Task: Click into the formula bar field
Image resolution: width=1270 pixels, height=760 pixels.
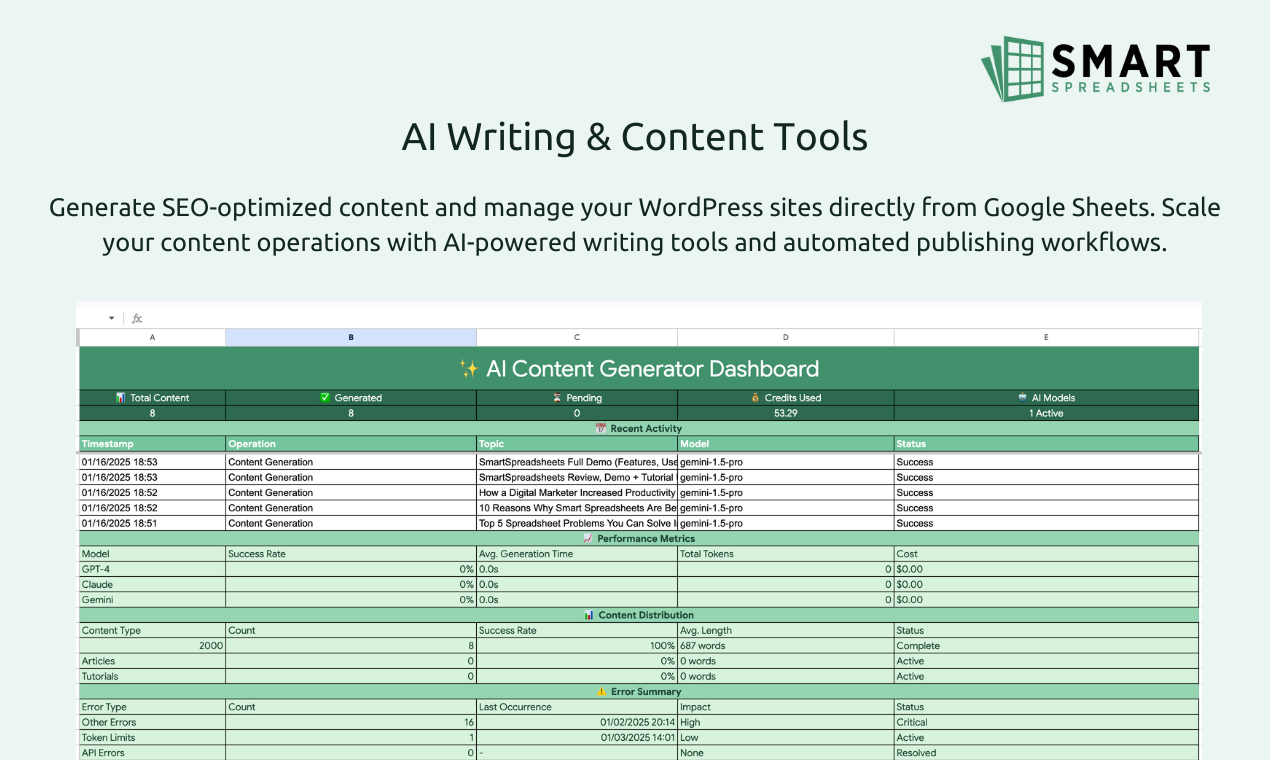Action: pyautogui.click(x=673, y=319)
